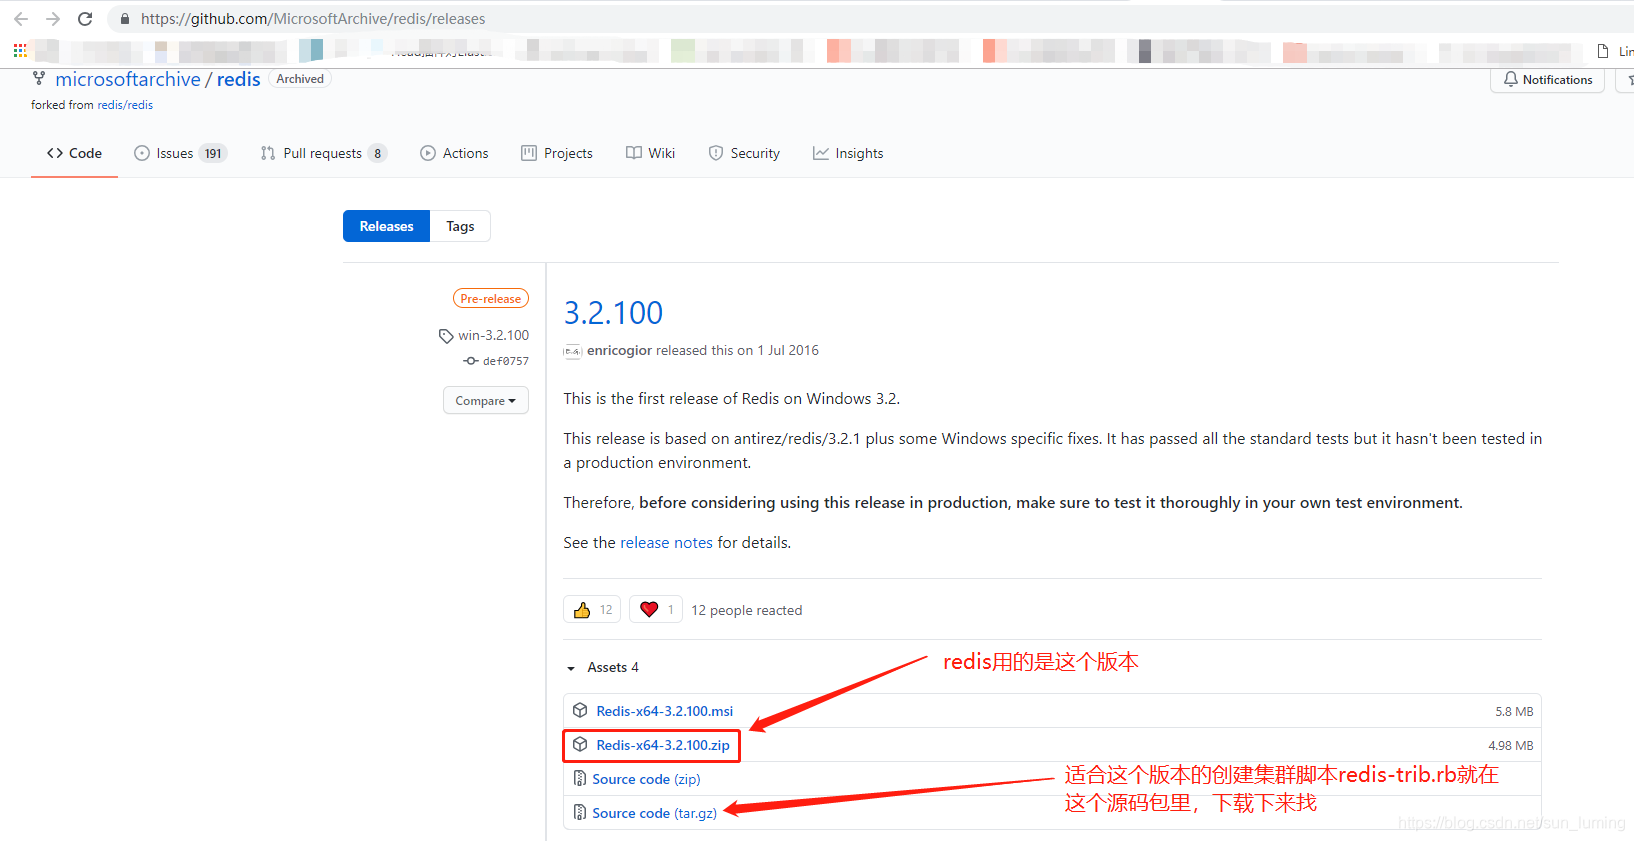Collapse the Assets 4 section
This screenshot has height=841, width=1634.
point(602,667)
